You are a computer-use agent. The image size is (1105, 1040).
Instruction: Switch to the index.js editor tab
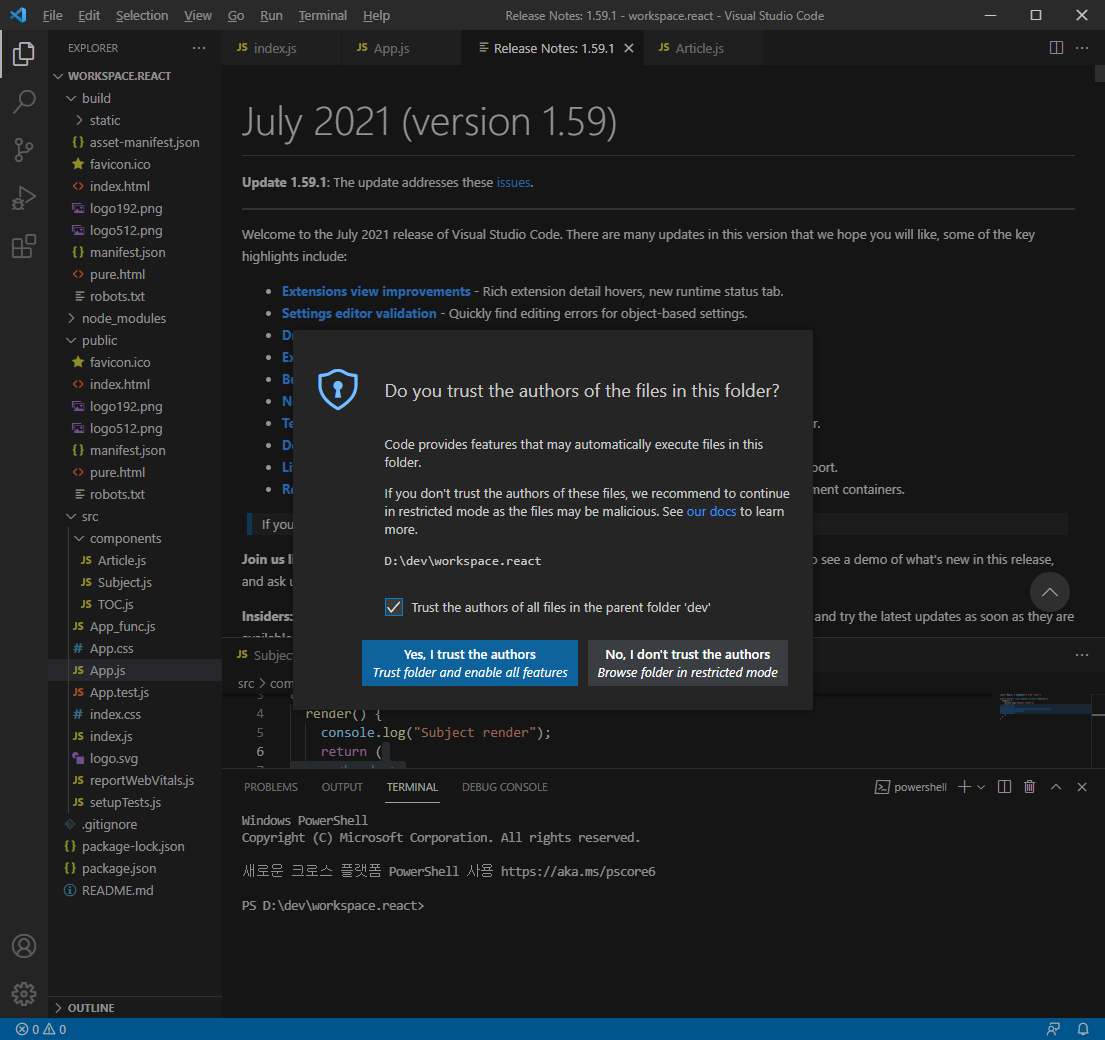tap(282, 48)
